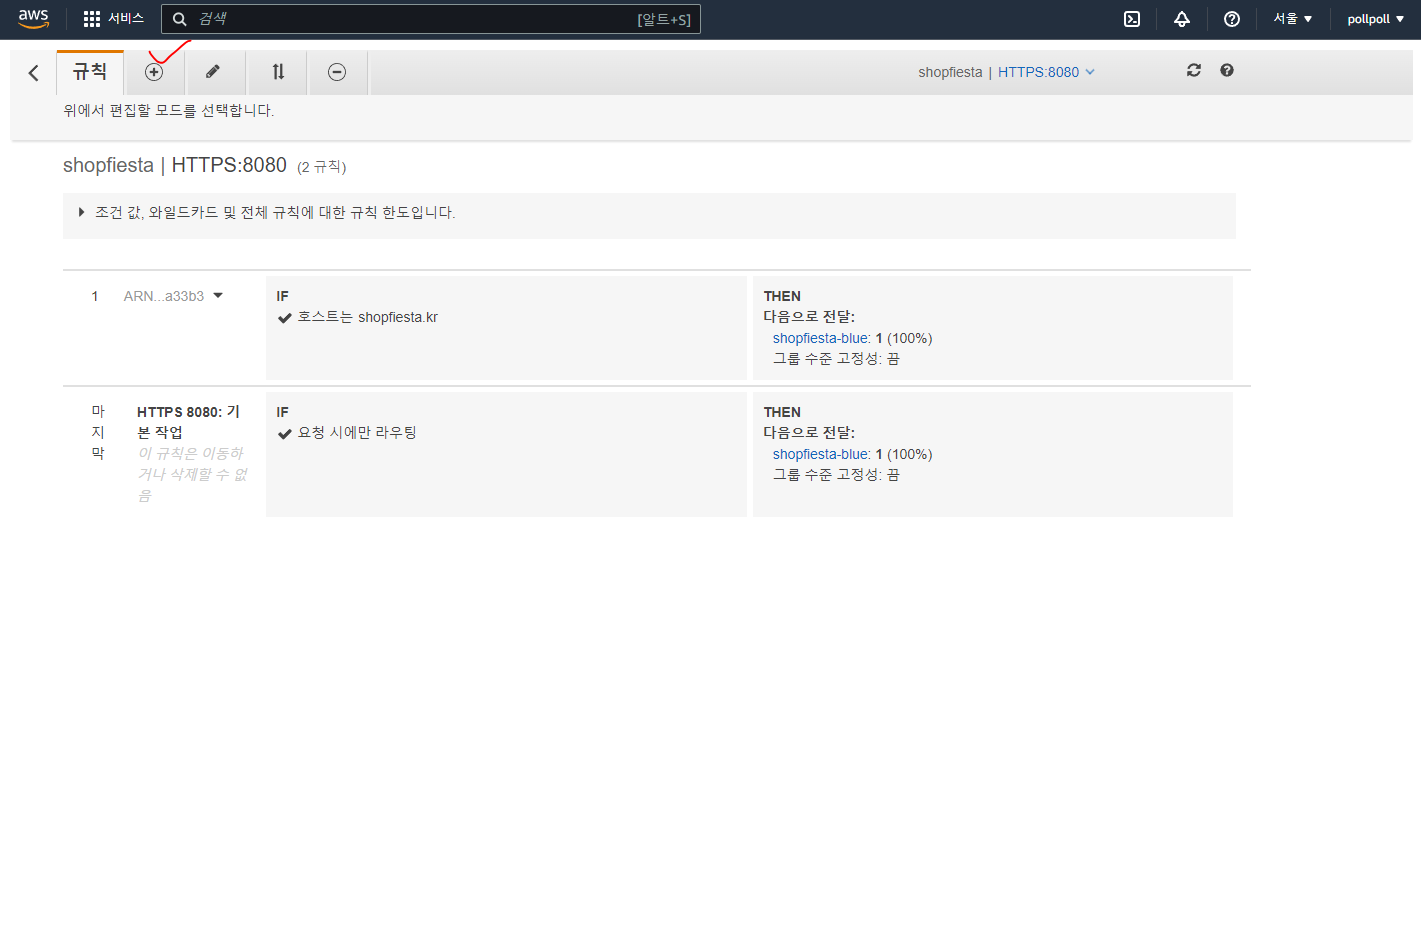
Task: Open the AWS home logo
Action: (33, 19)
